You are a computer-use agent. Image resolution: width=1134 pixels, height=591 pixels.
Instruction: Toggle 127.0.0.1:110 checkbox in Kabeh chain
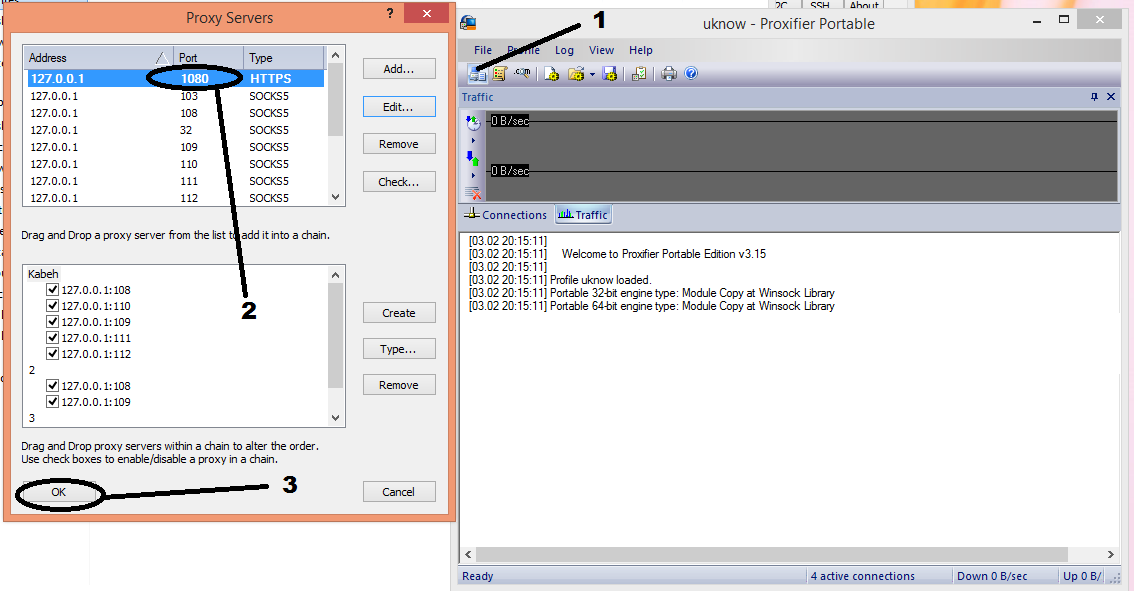pyautogui.click(x=52, y=305)
